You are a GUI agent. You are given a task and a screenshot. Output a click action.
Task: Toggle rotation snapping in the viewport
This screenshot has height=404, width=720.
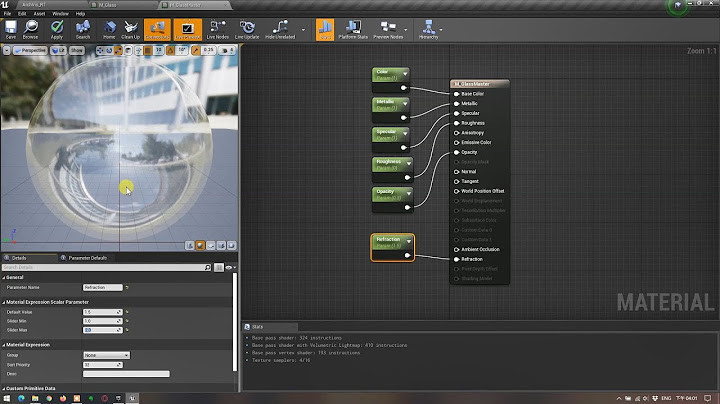(171, 50)
